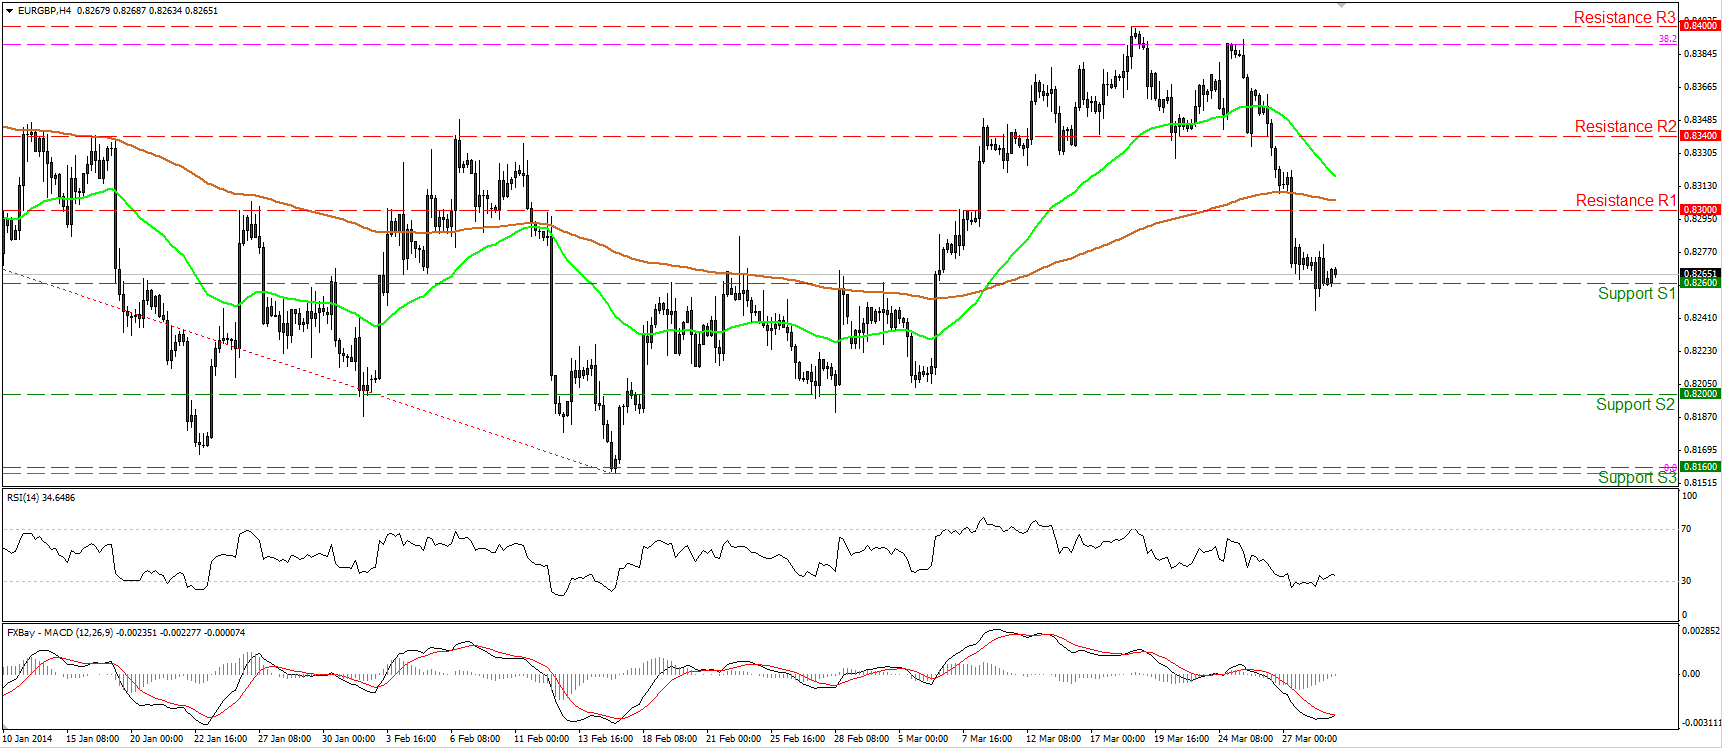
Task: Click the 22 Jan 16:00 time axis label
Action: click(x=220, y=739)
